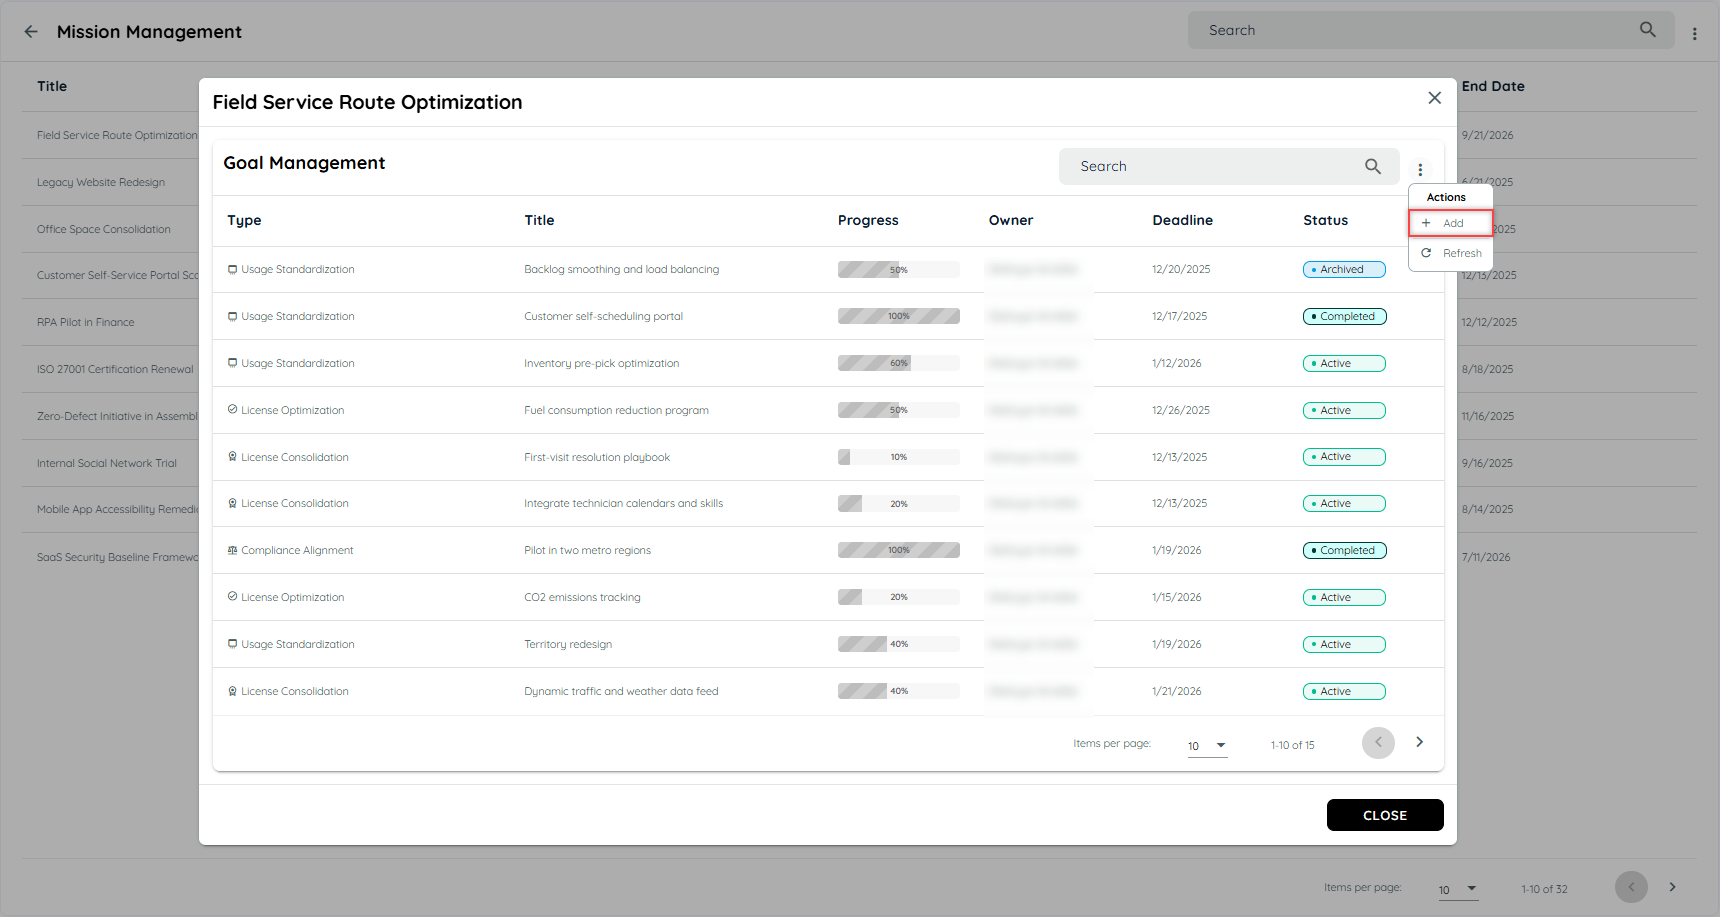Click the Inventory pre-pick optimization progress bar
The width and height of the screenshot is (1720, 917).
[898, 363]
